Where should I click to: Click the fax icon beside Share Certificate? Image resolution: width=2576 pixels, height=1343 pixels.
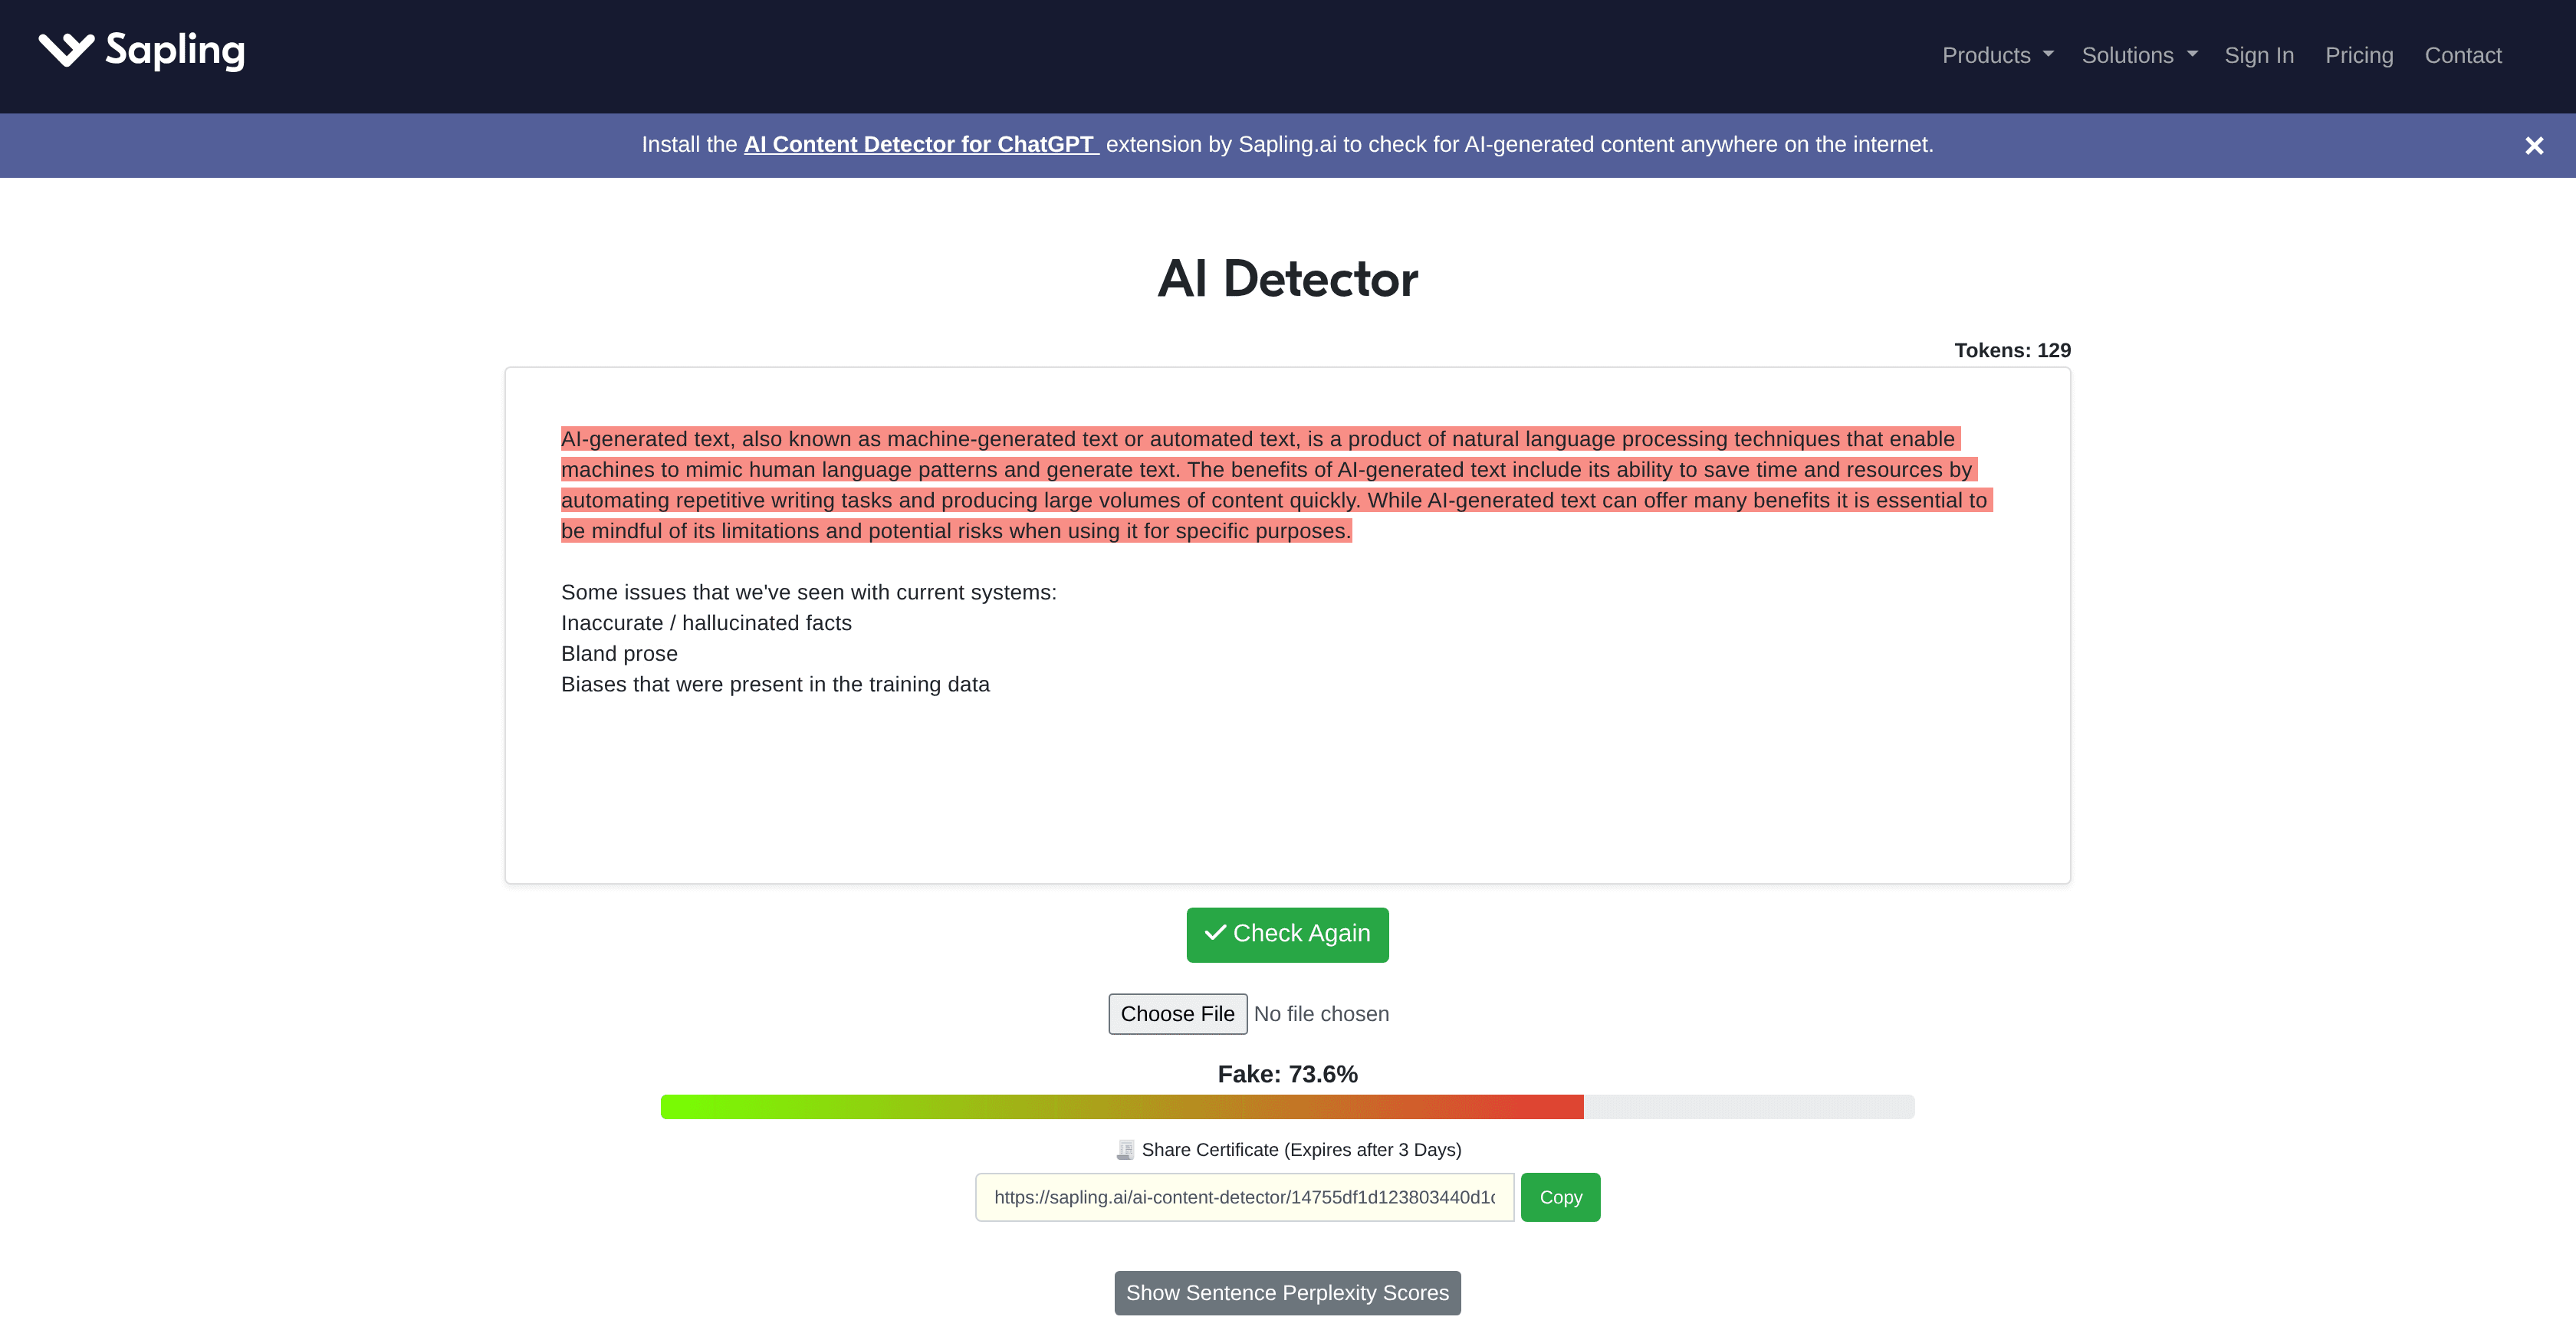1126,1149
